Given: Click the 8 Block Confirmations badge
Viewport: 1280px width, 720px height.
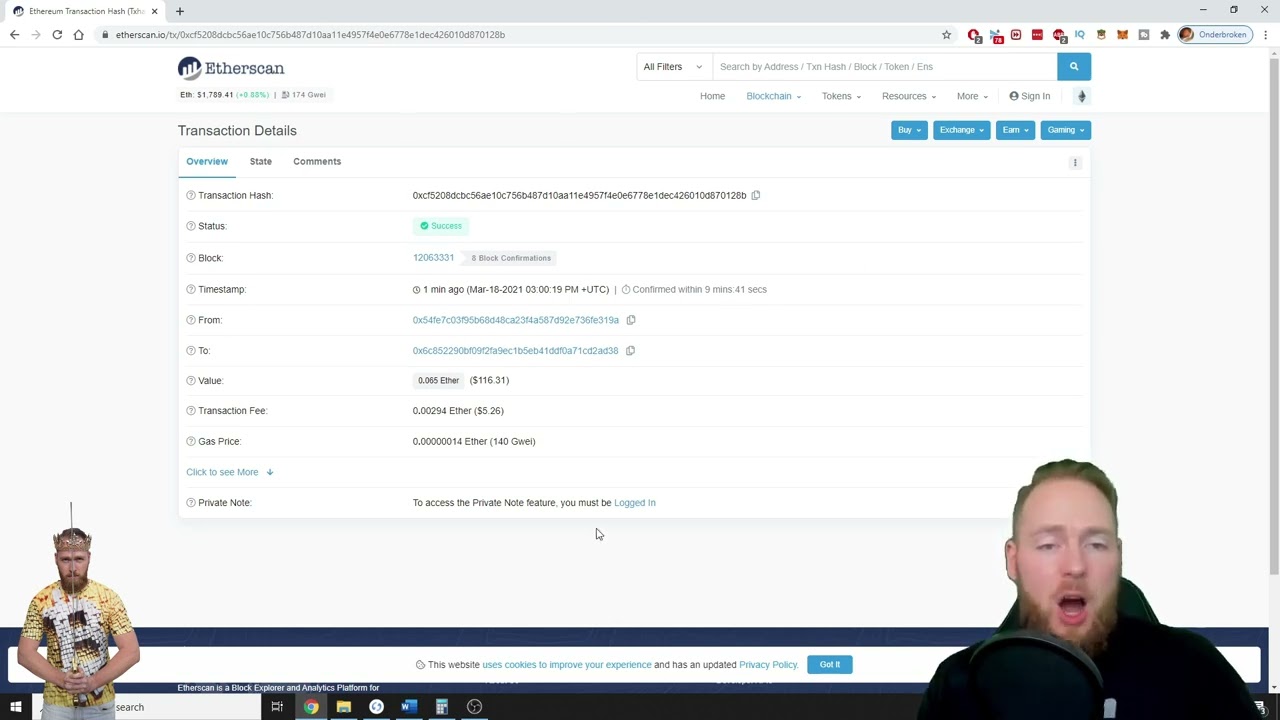Looking at the screenshot, I should pos(511,258).
